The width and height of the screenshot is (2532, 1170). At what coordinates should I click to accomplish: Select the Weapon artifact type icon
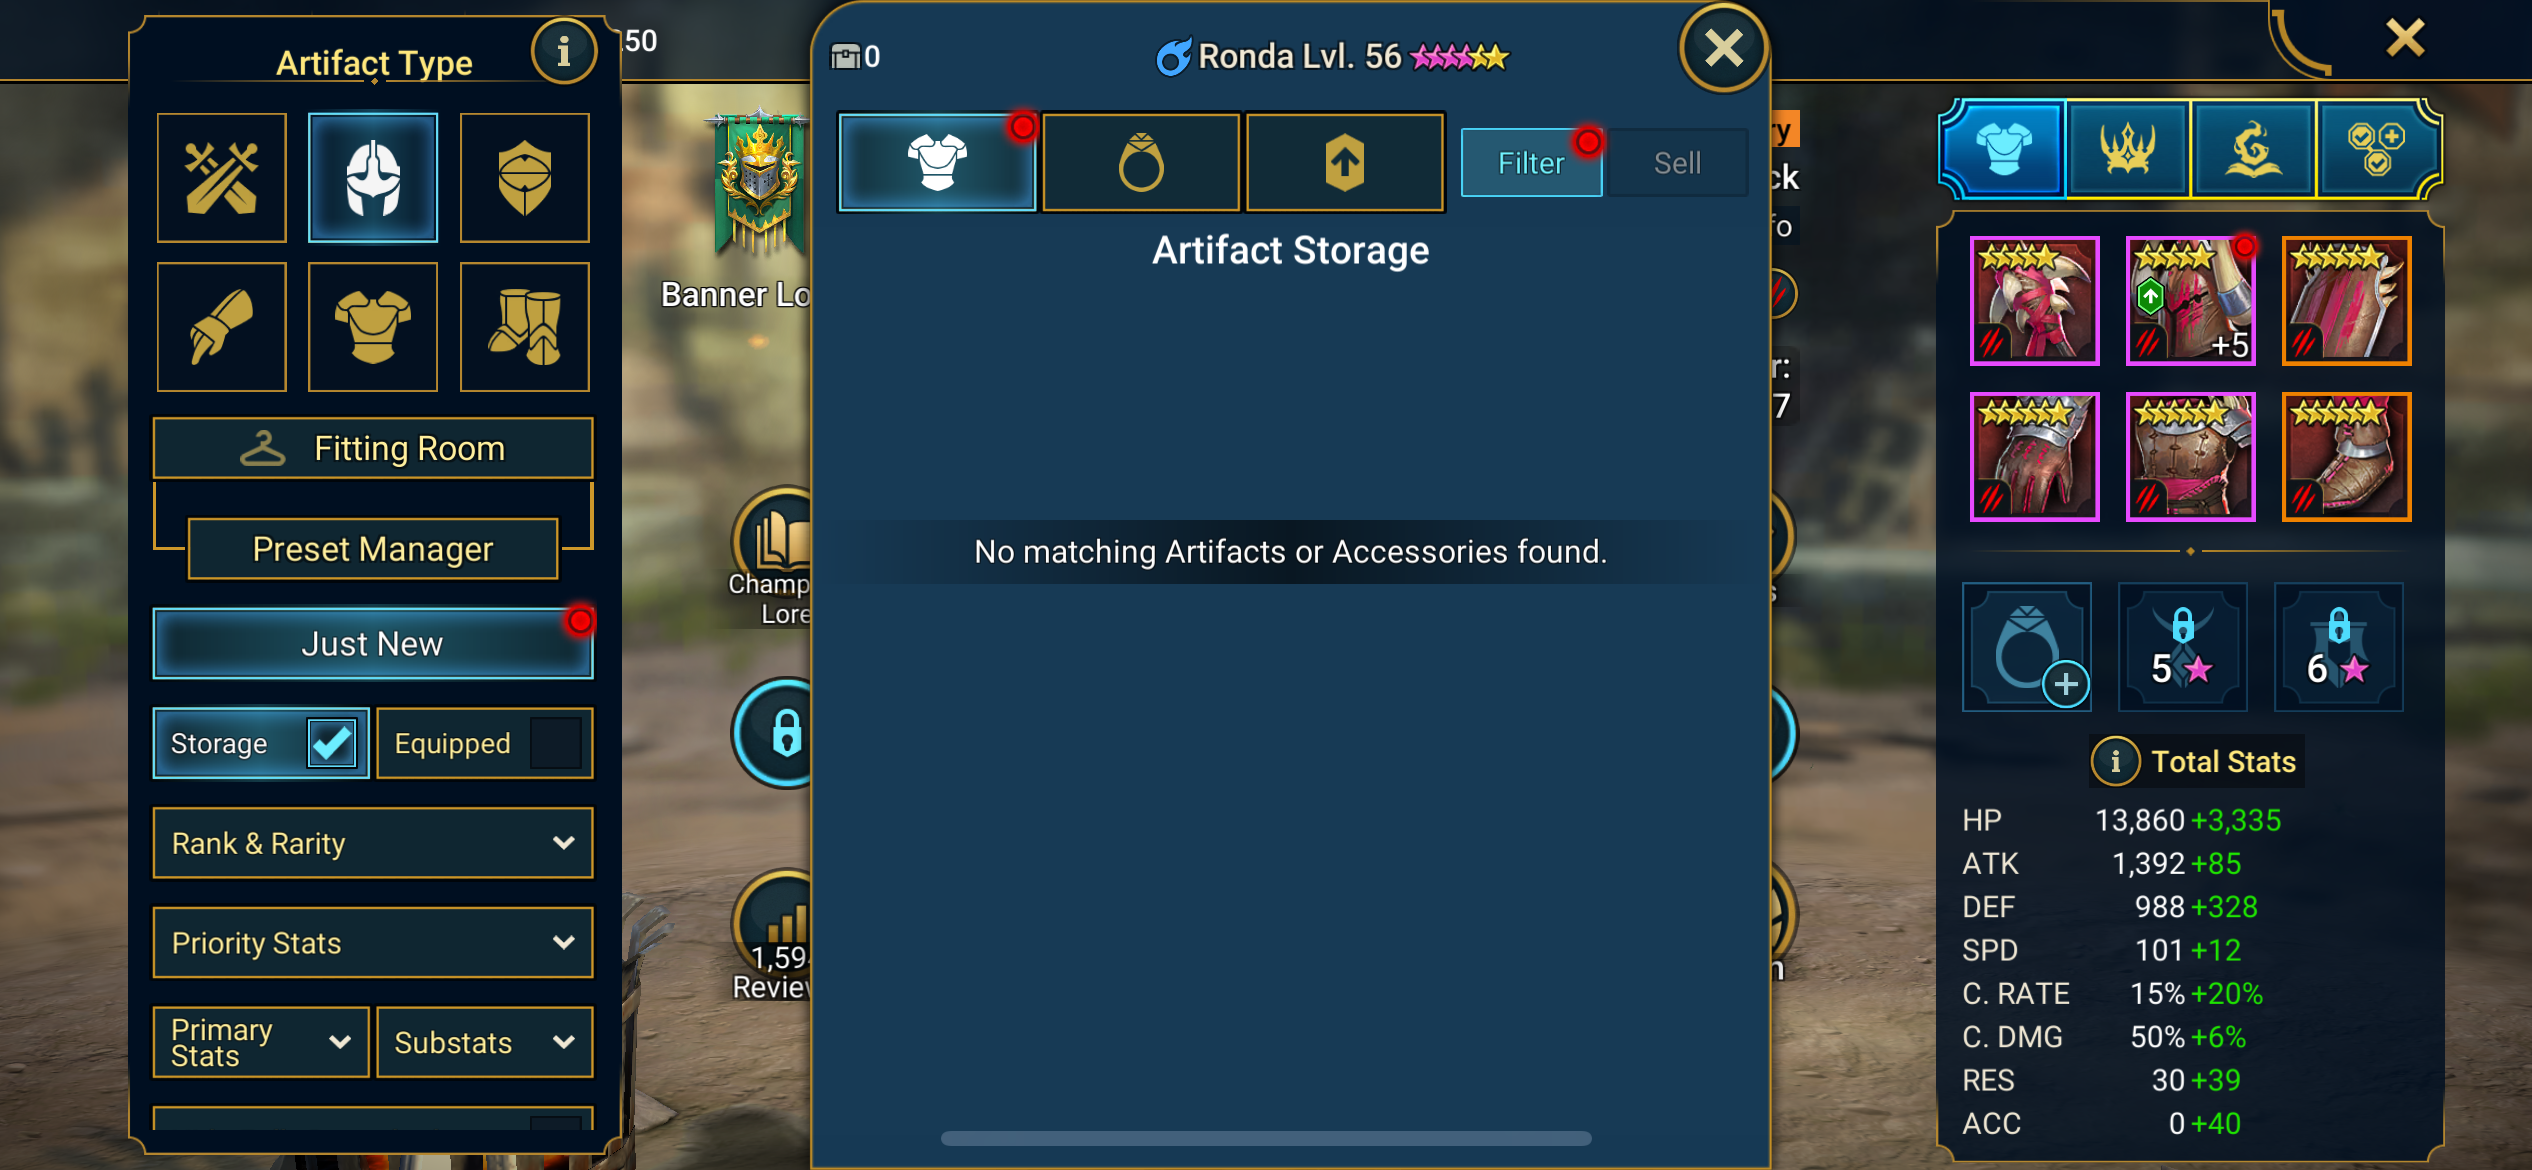pyautogui.click(x=222, y=177)
